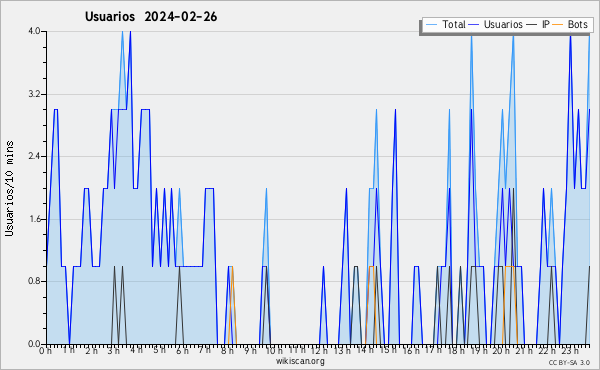Click the '0.8' y-axis value

pos(34,281)
